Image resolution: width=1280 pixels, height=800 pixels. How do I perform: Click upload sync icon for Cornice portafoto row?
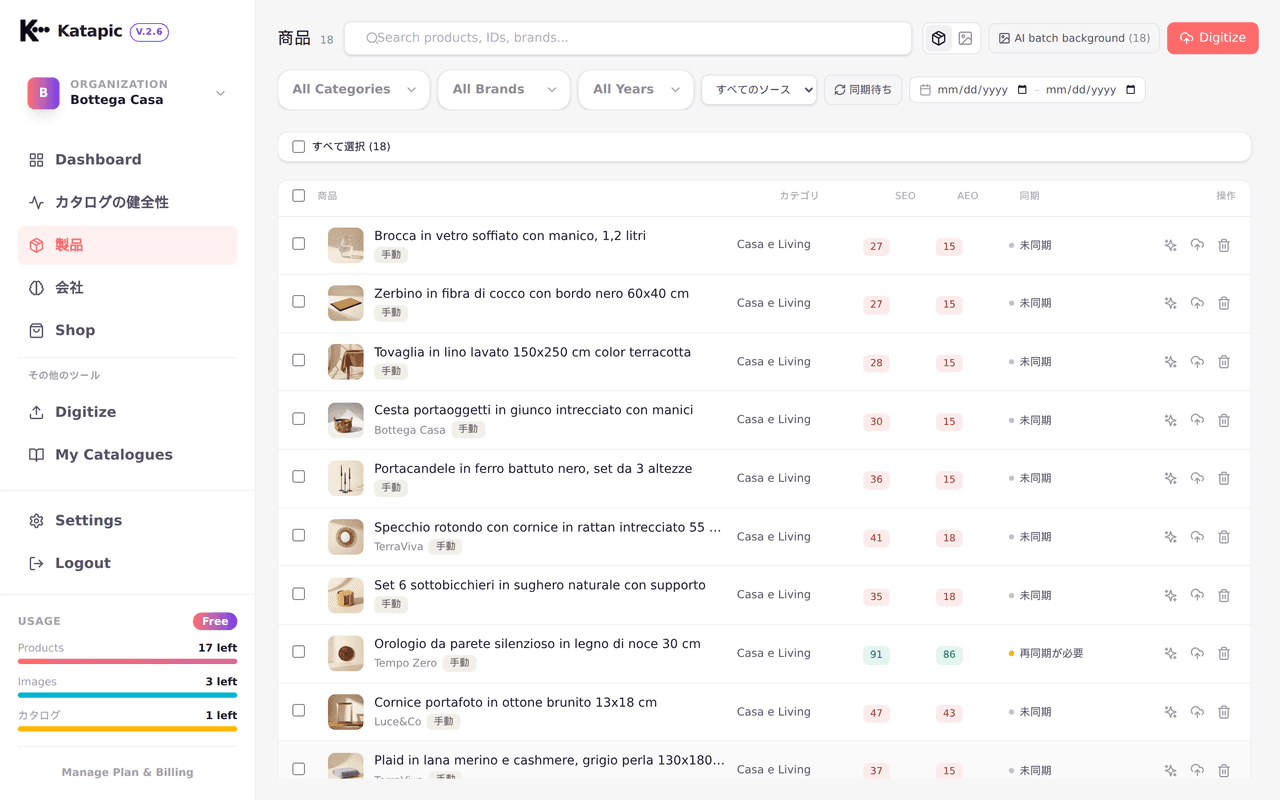click(x=1197, y=712)
